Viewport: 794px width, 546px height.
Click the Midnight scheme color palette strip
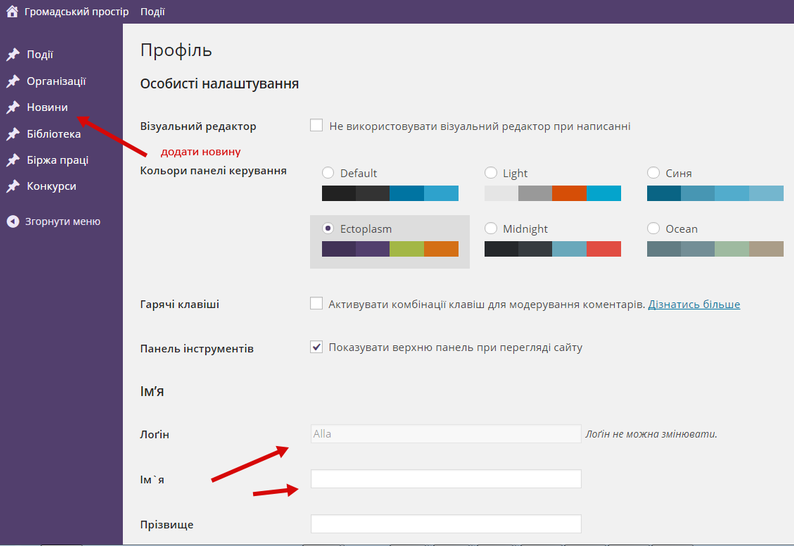point(552,249)
